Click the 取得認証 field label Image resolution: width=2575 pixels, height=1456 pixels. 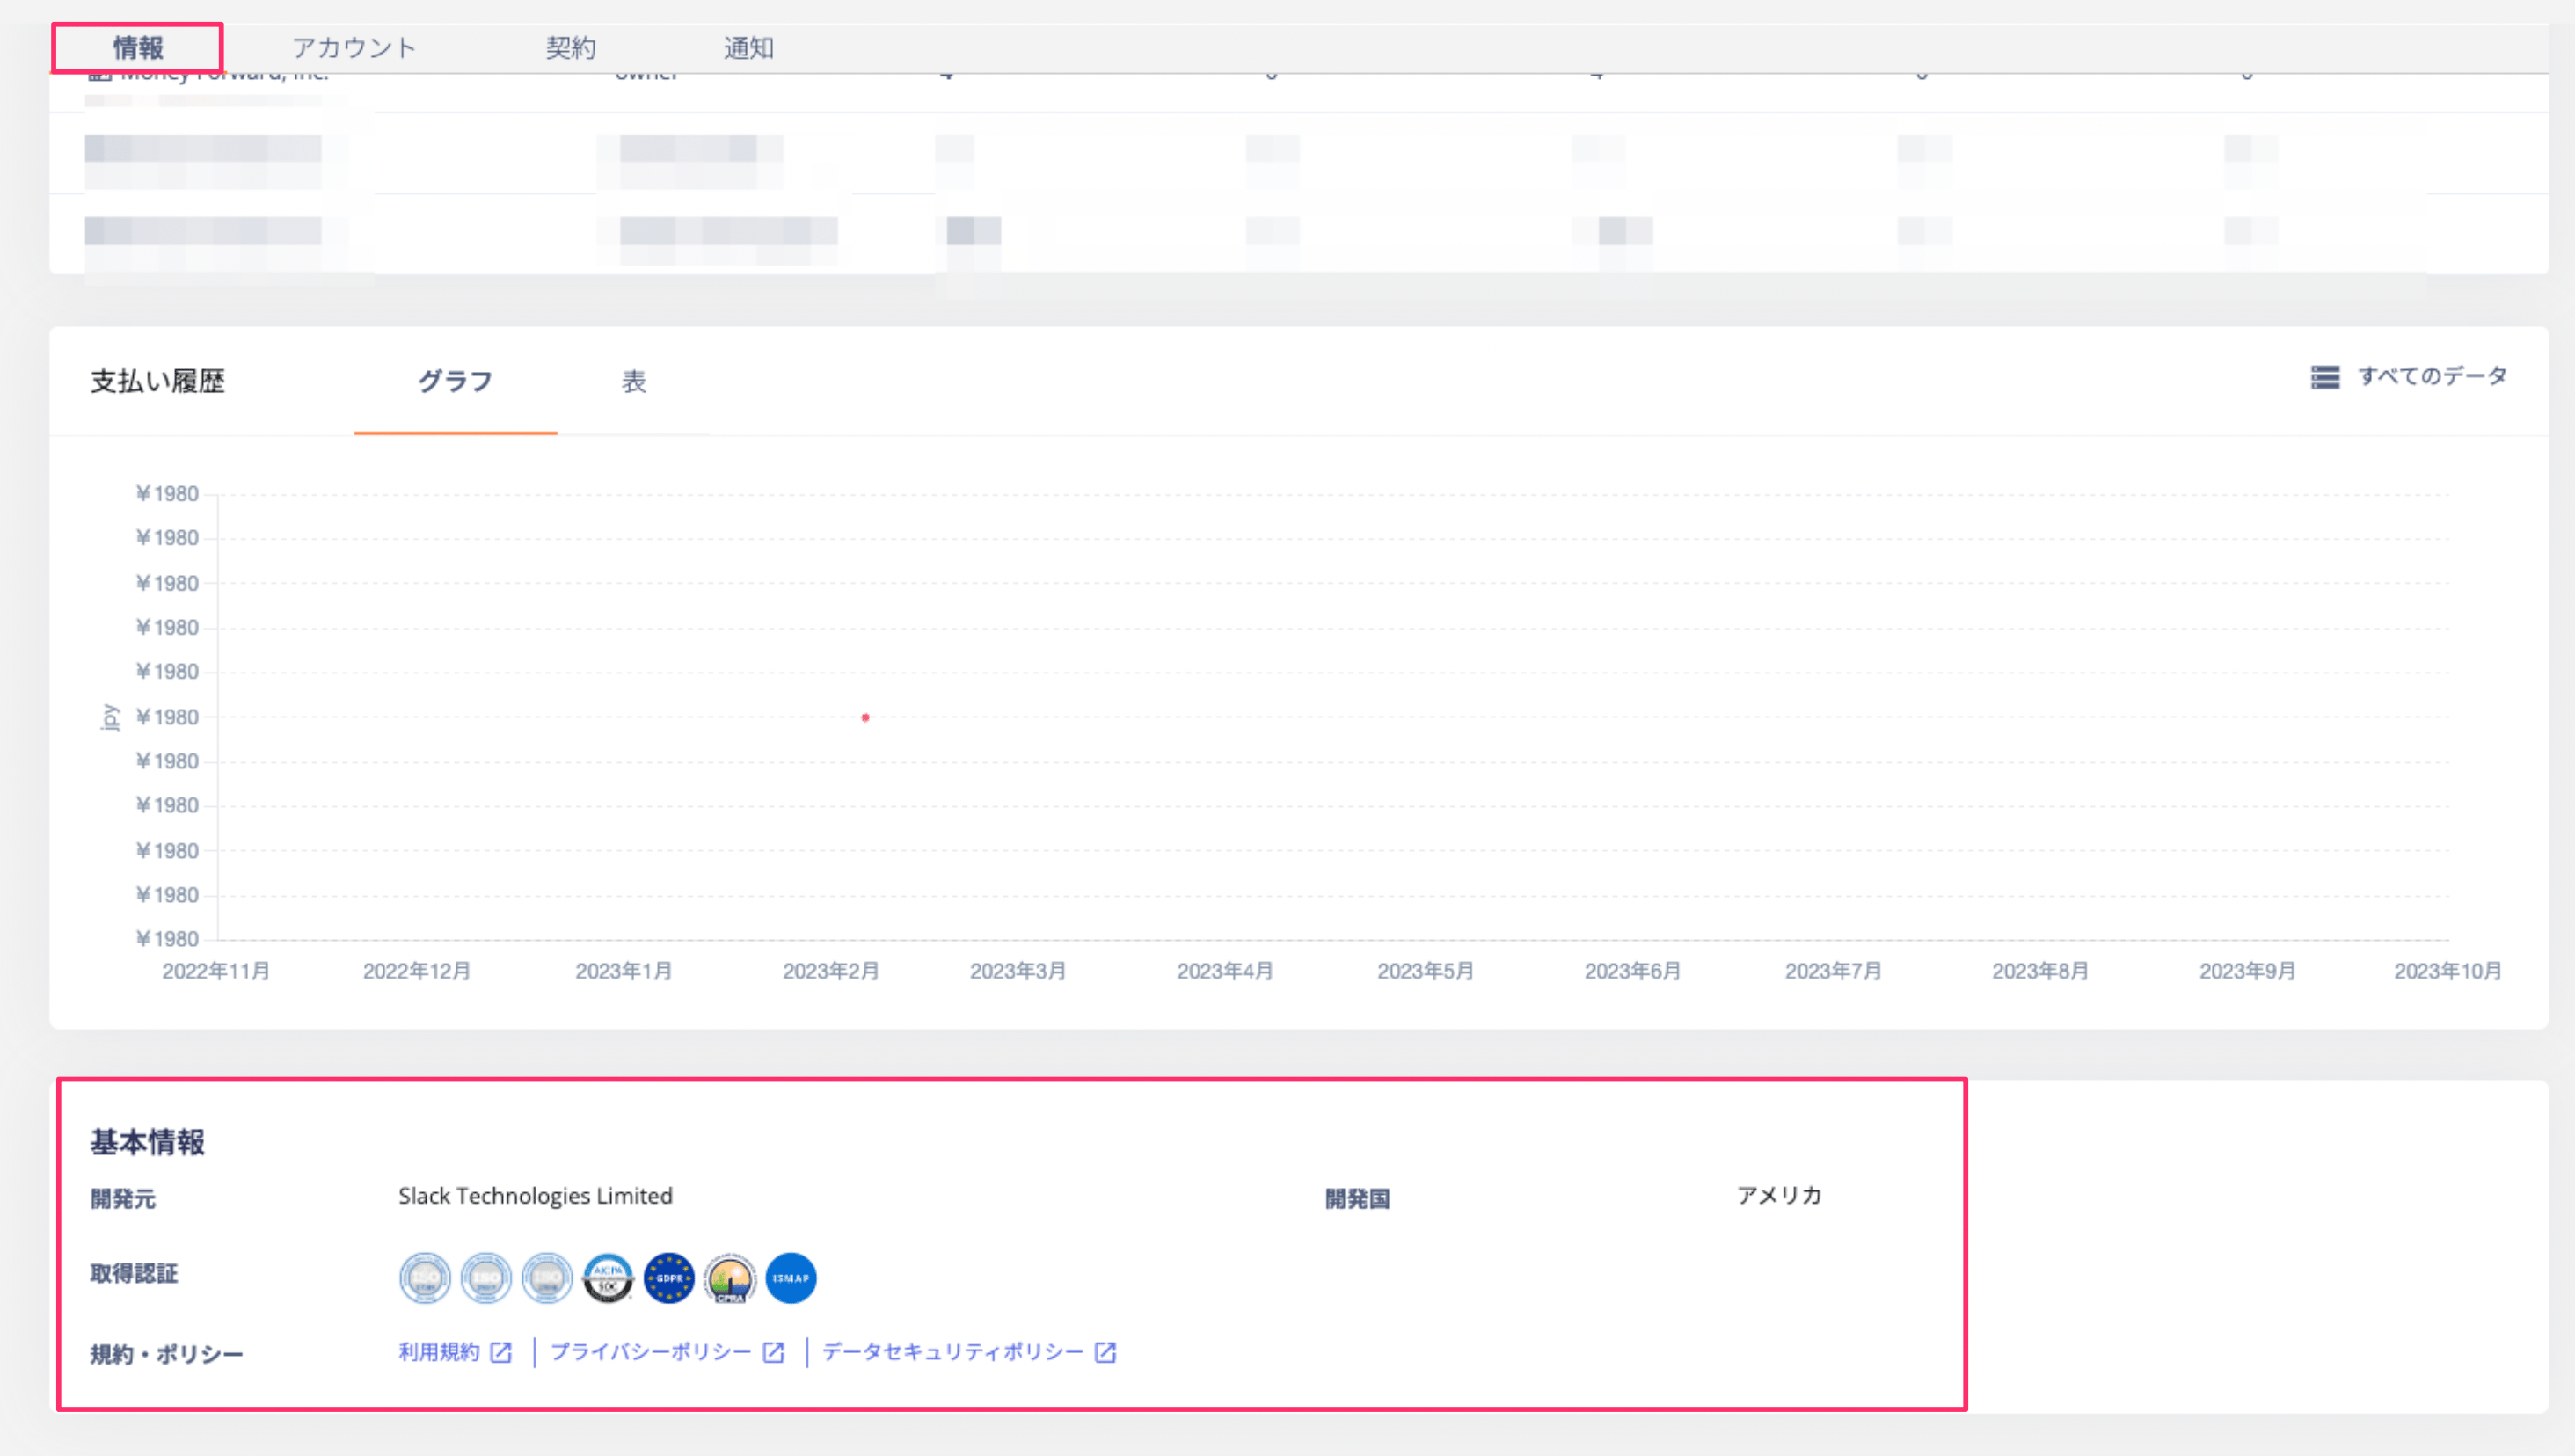(x=134, y=1274)
